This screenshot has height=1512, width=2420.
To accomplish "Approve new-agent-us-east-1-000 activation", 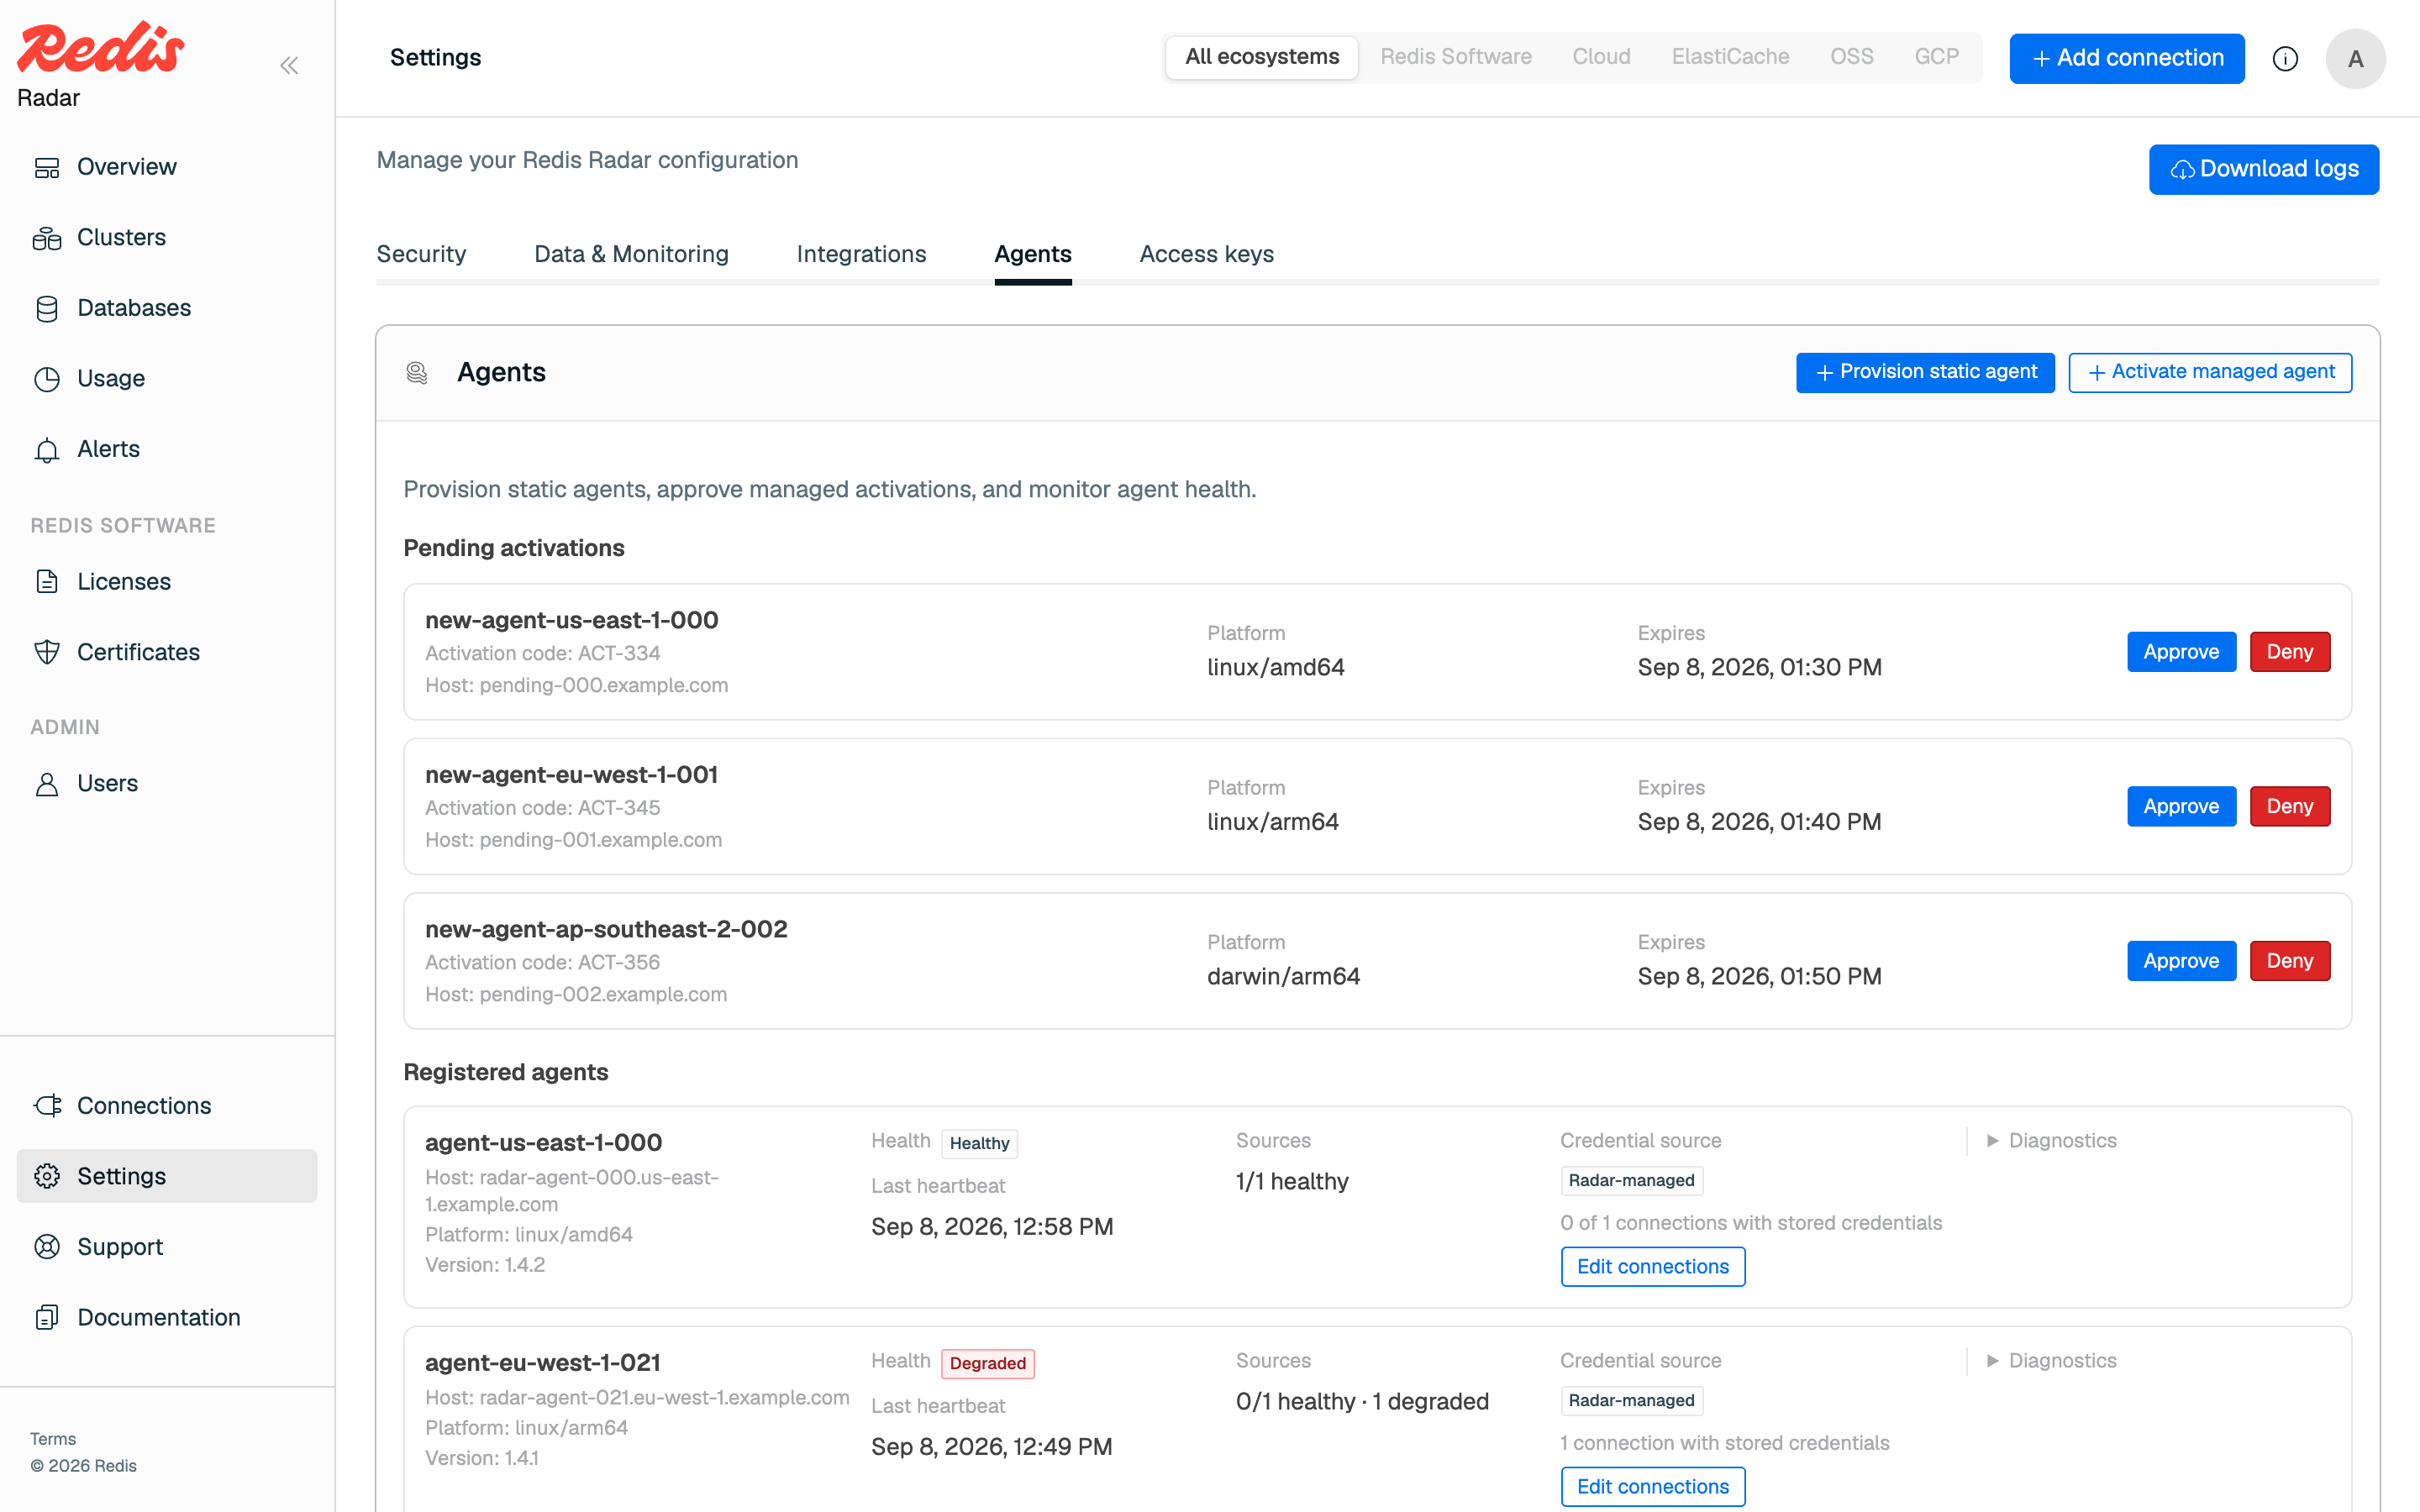I will pos(2181,652).
